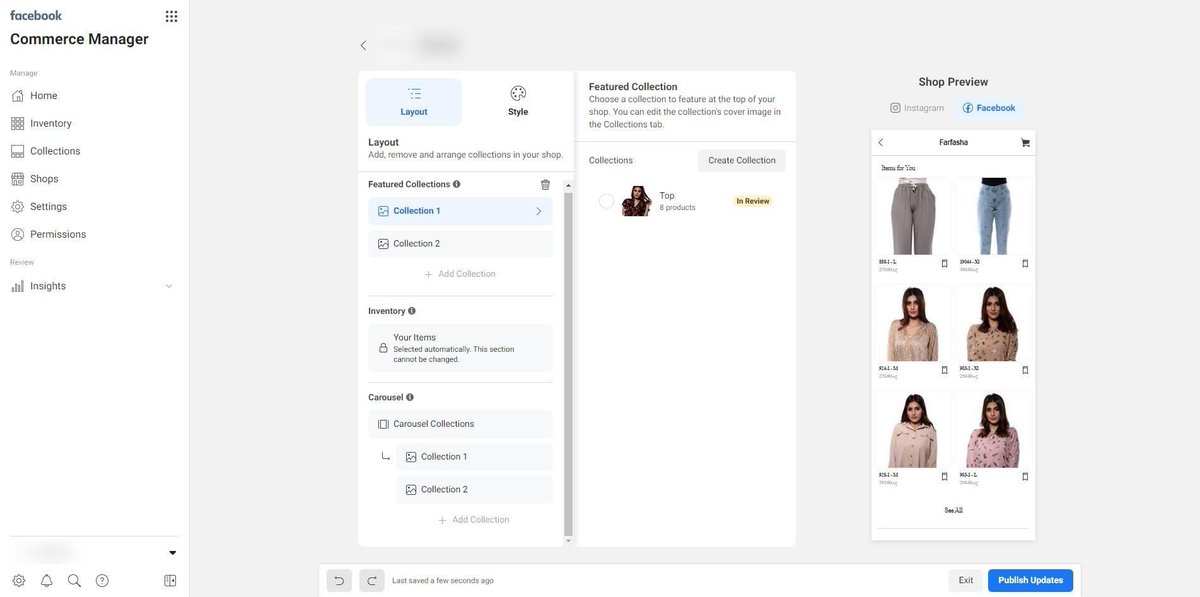The height and width of the screenshot is (597, 1200).
Task: Select Collection 1 under Featured Collections
Action: point(460,211)
